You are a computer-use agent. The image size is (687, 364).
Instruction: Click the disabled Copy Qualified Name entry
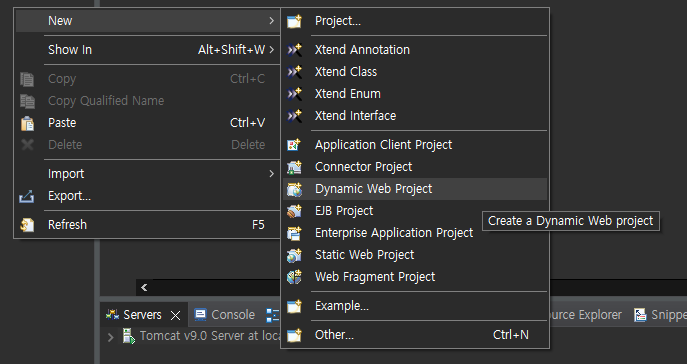coord(147,101)
